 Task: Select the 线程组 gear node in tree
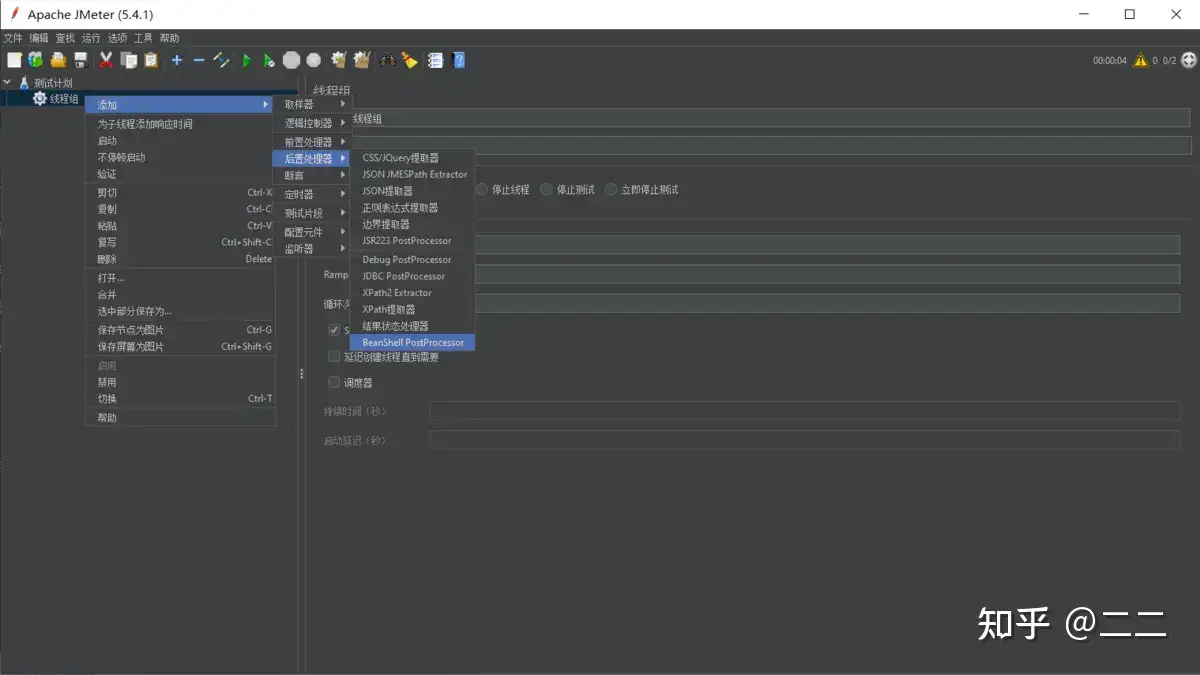pos(56,99)
